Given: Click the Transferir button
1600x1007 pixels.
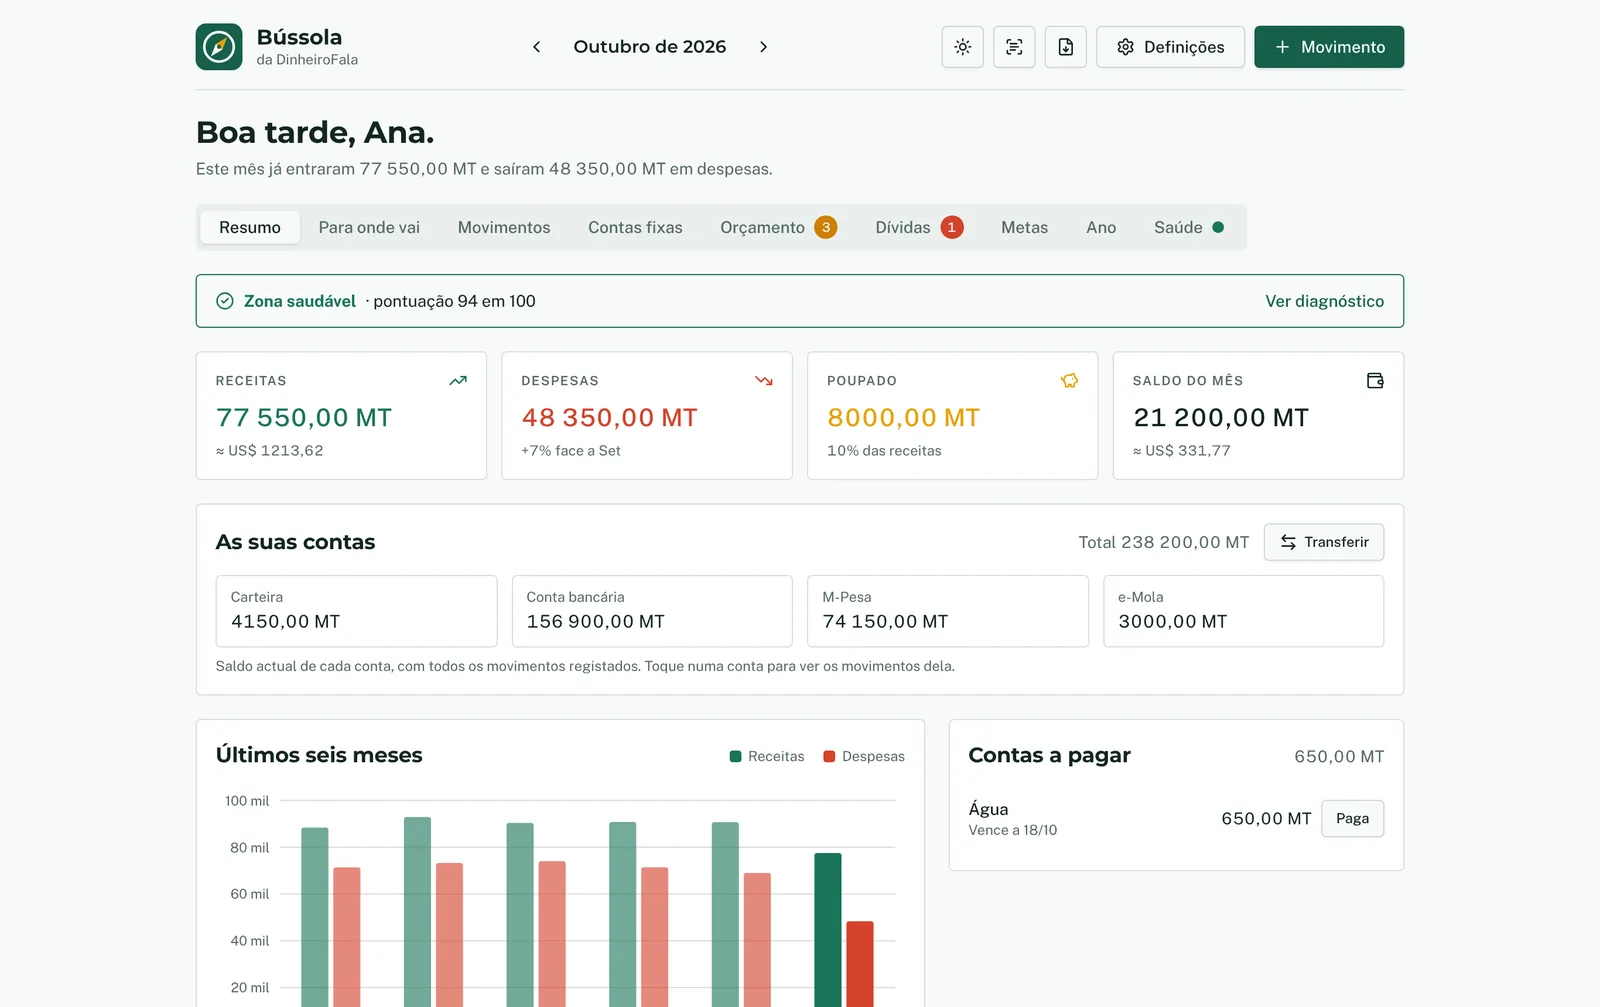Looking at the screenshot, I should pyautogui.click(x=1324, y=542).
